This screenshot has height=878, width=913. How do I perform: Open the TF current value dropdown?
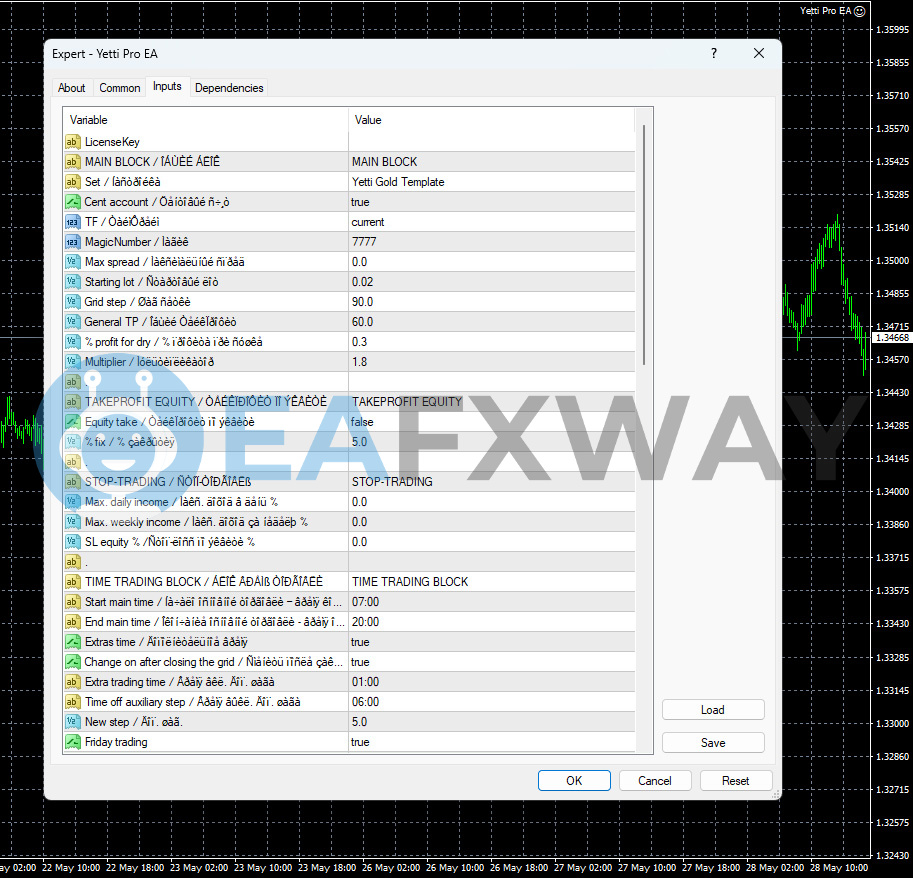coord(492,222)
